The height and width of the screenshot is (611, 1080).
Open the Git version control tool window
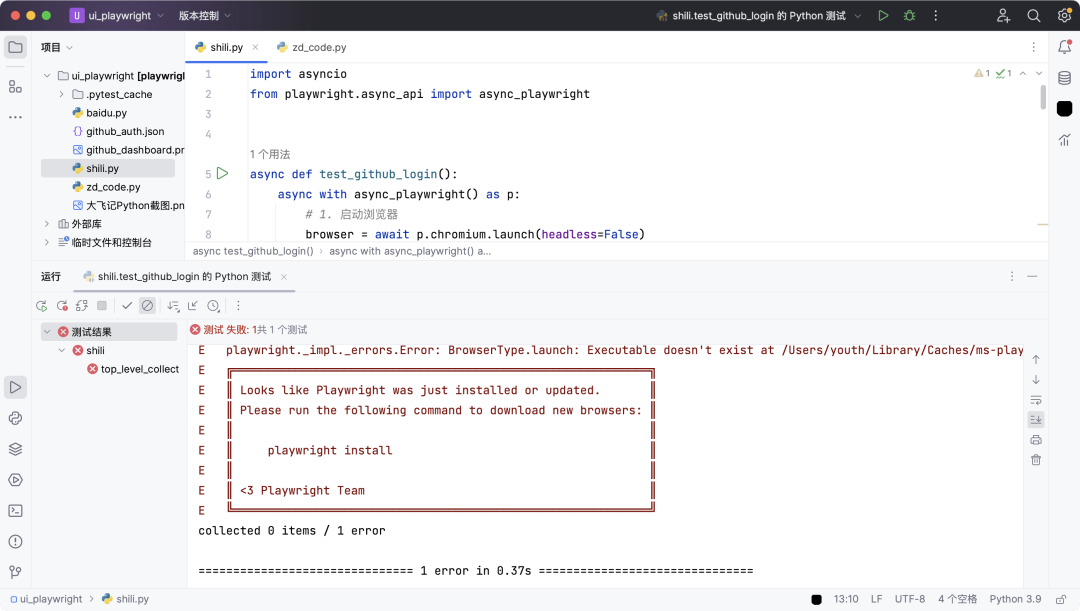[x=15, y=572]
